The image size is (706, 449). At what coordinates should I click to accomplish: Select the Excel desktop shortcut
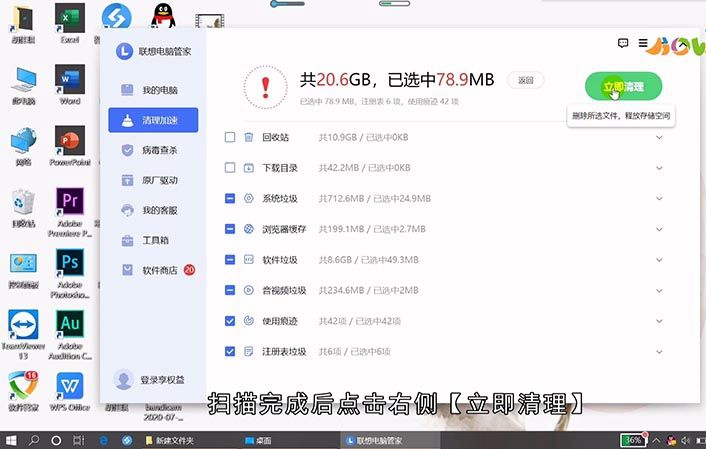click(x=70, y=24)
